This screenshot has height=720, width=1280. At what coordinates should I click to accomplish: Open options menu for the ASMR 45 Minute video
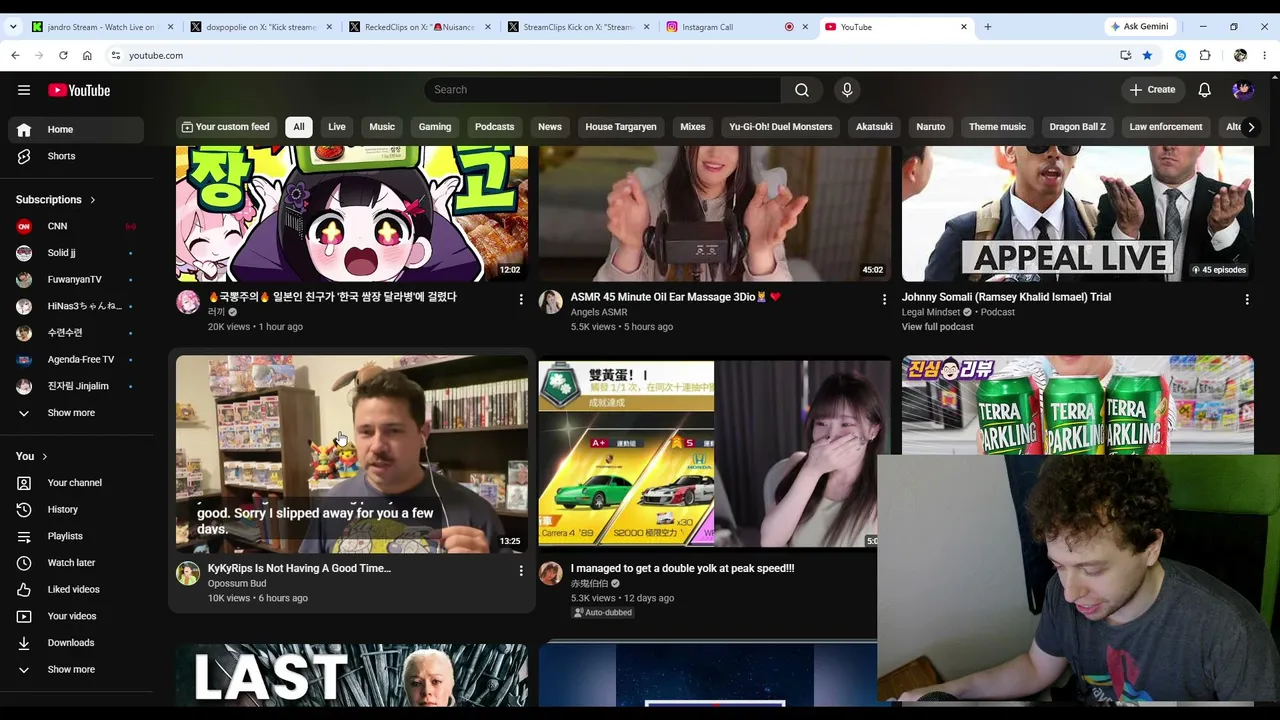coord(884,299)
